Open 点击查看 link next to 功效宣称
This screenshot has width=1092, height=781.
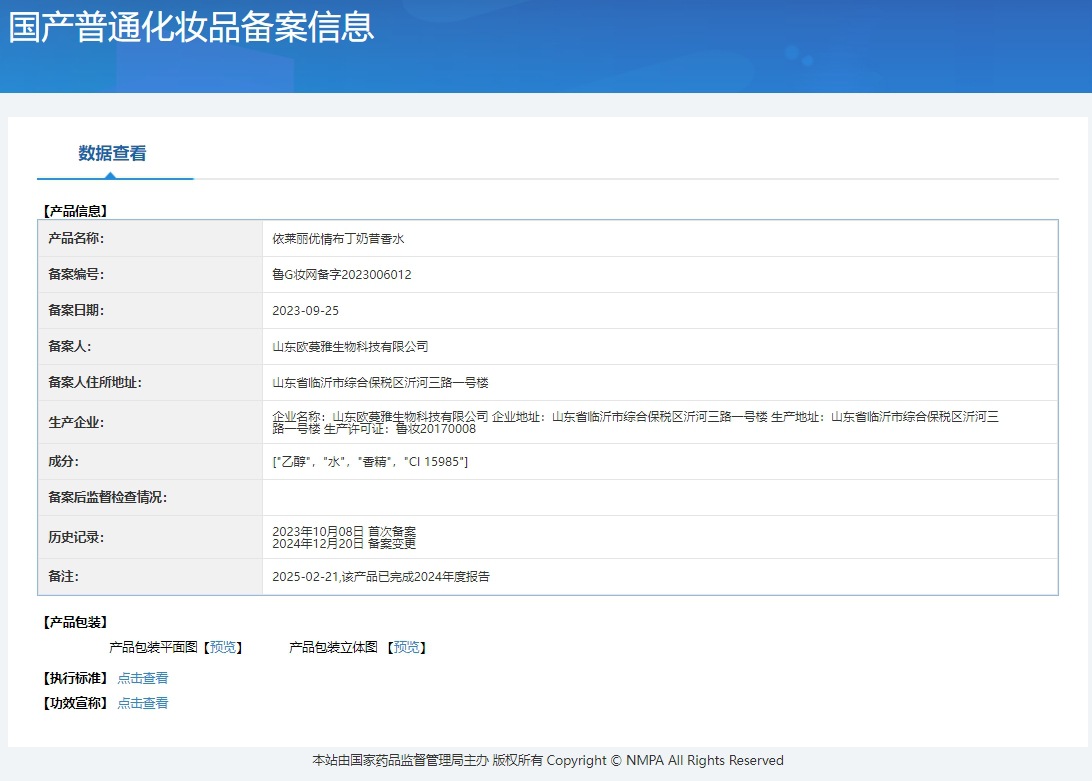pyautogui.click(x=143, y=703)
